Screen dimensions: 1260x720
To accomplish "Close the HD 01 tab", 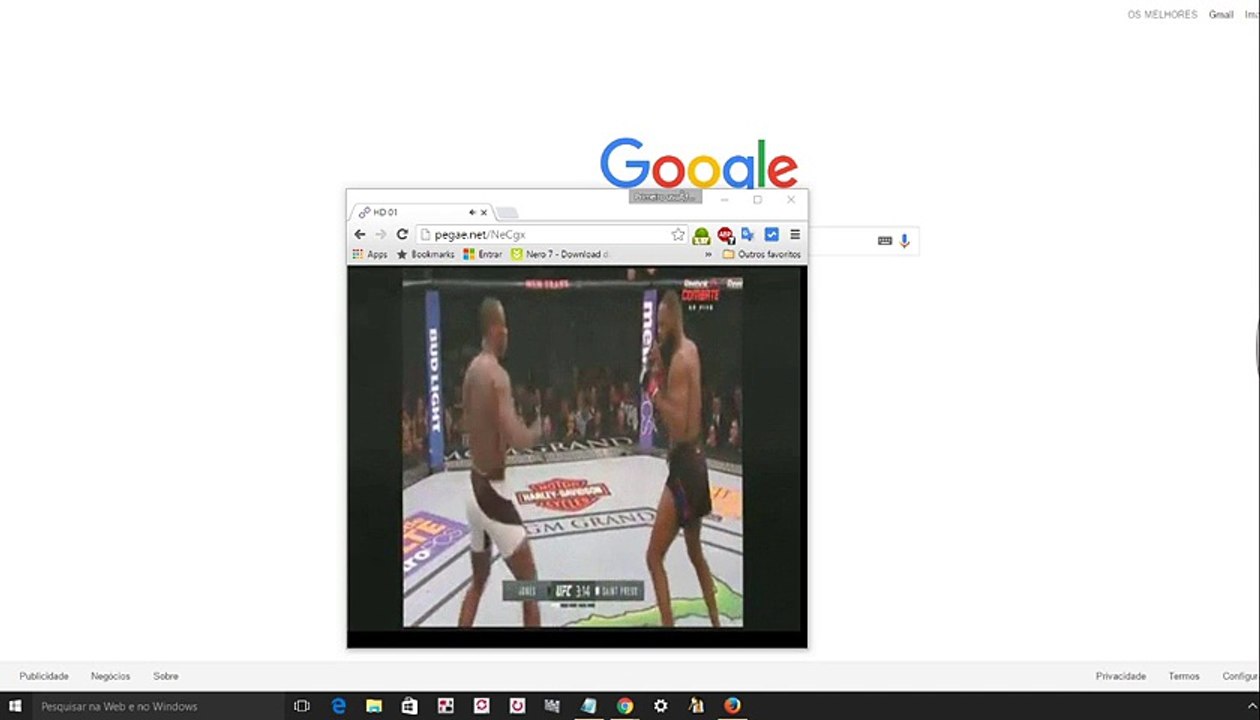I will [484, 212].
